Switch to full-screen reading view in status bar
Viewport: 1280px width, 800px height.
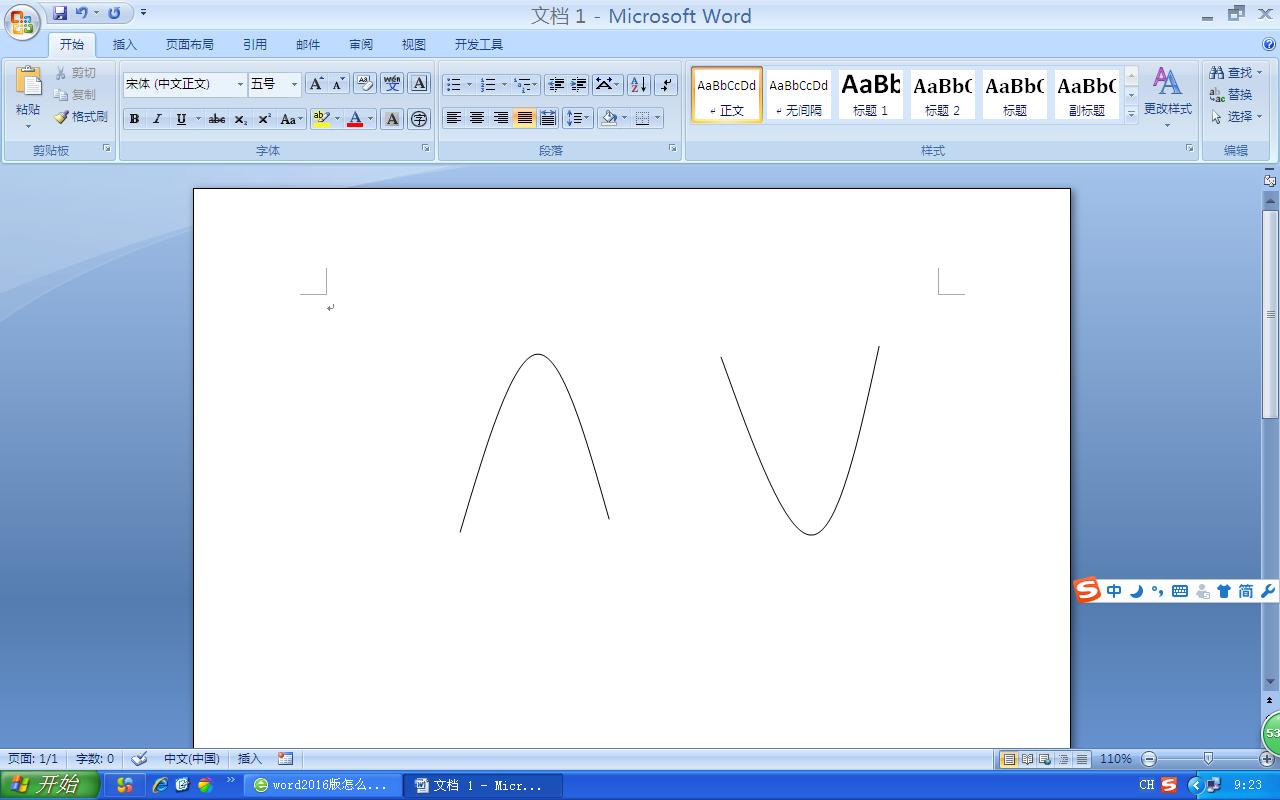coord(1027,759)
